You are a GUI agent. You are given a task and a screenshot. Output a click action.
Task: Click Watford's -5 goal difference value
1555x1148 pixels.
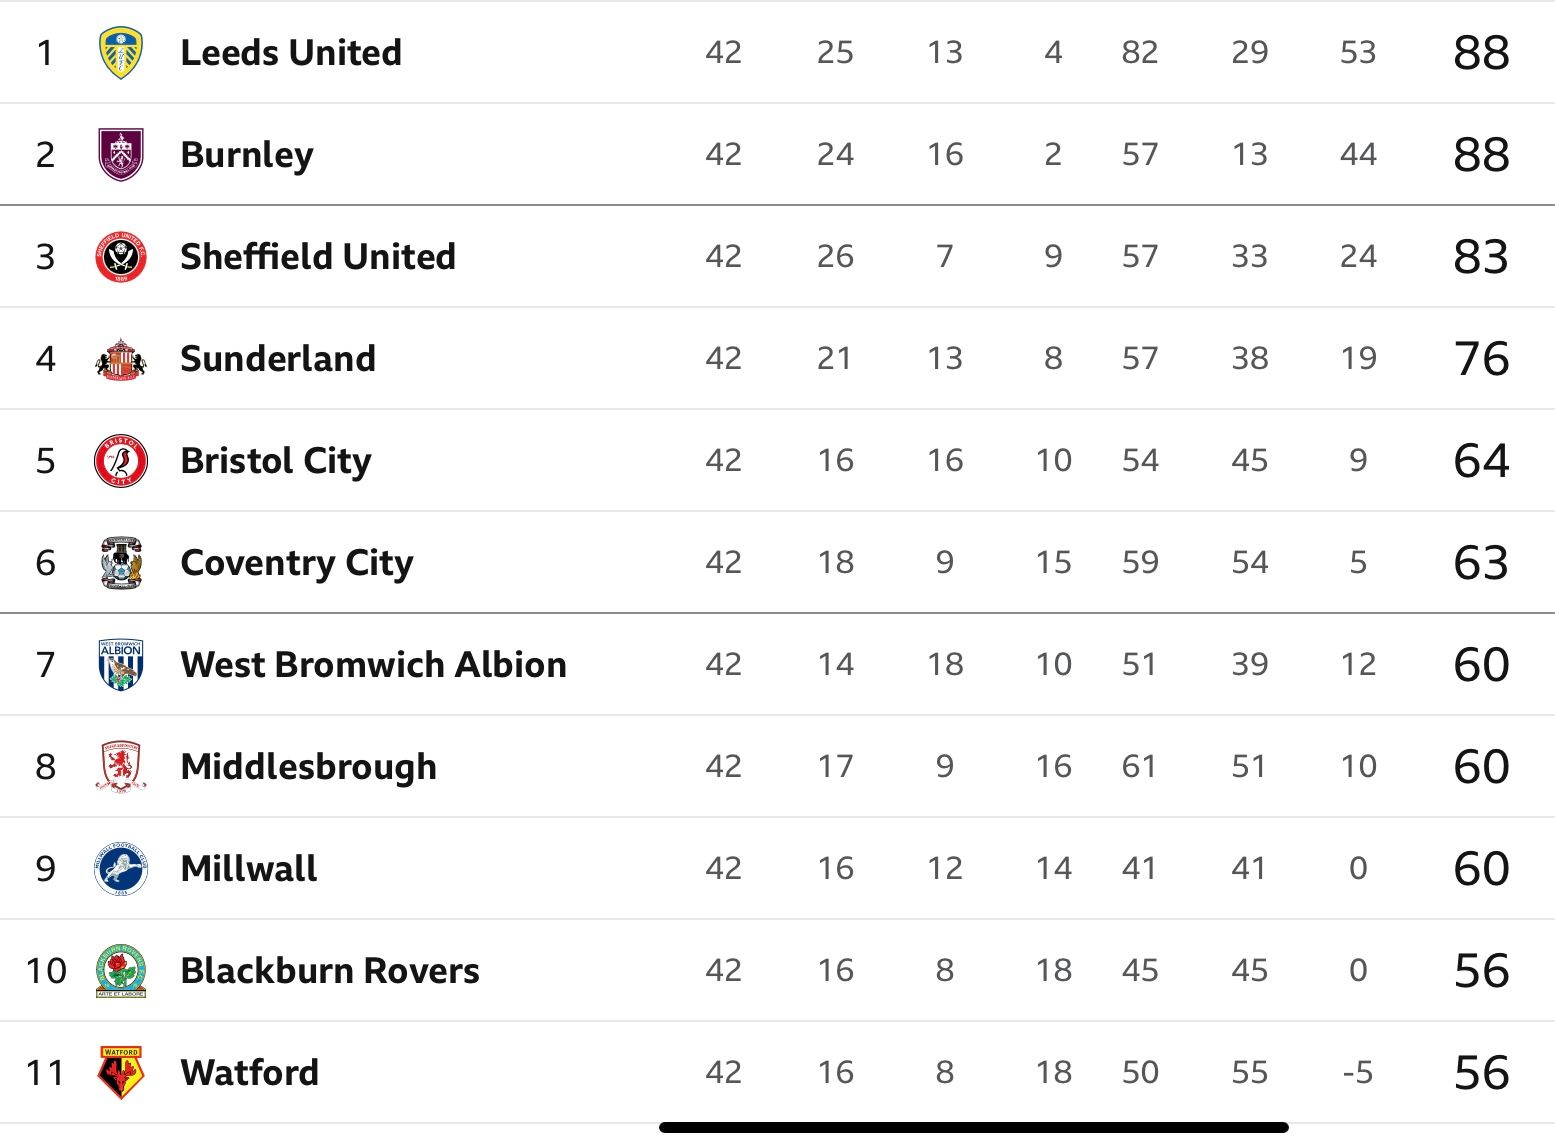tap(1357, 1073)
